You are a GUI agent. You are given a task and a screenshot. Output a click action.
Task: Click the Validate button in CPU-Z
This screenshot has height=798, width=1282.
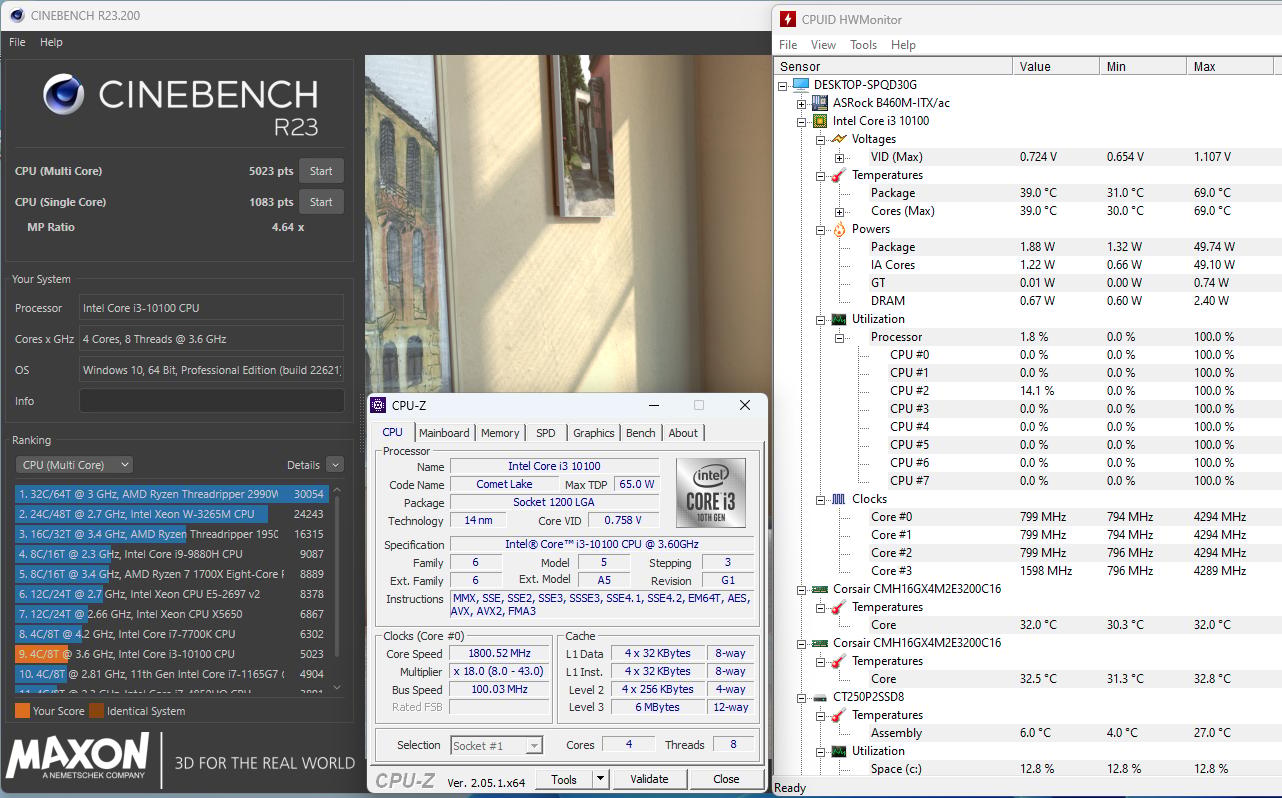(649, 779)
